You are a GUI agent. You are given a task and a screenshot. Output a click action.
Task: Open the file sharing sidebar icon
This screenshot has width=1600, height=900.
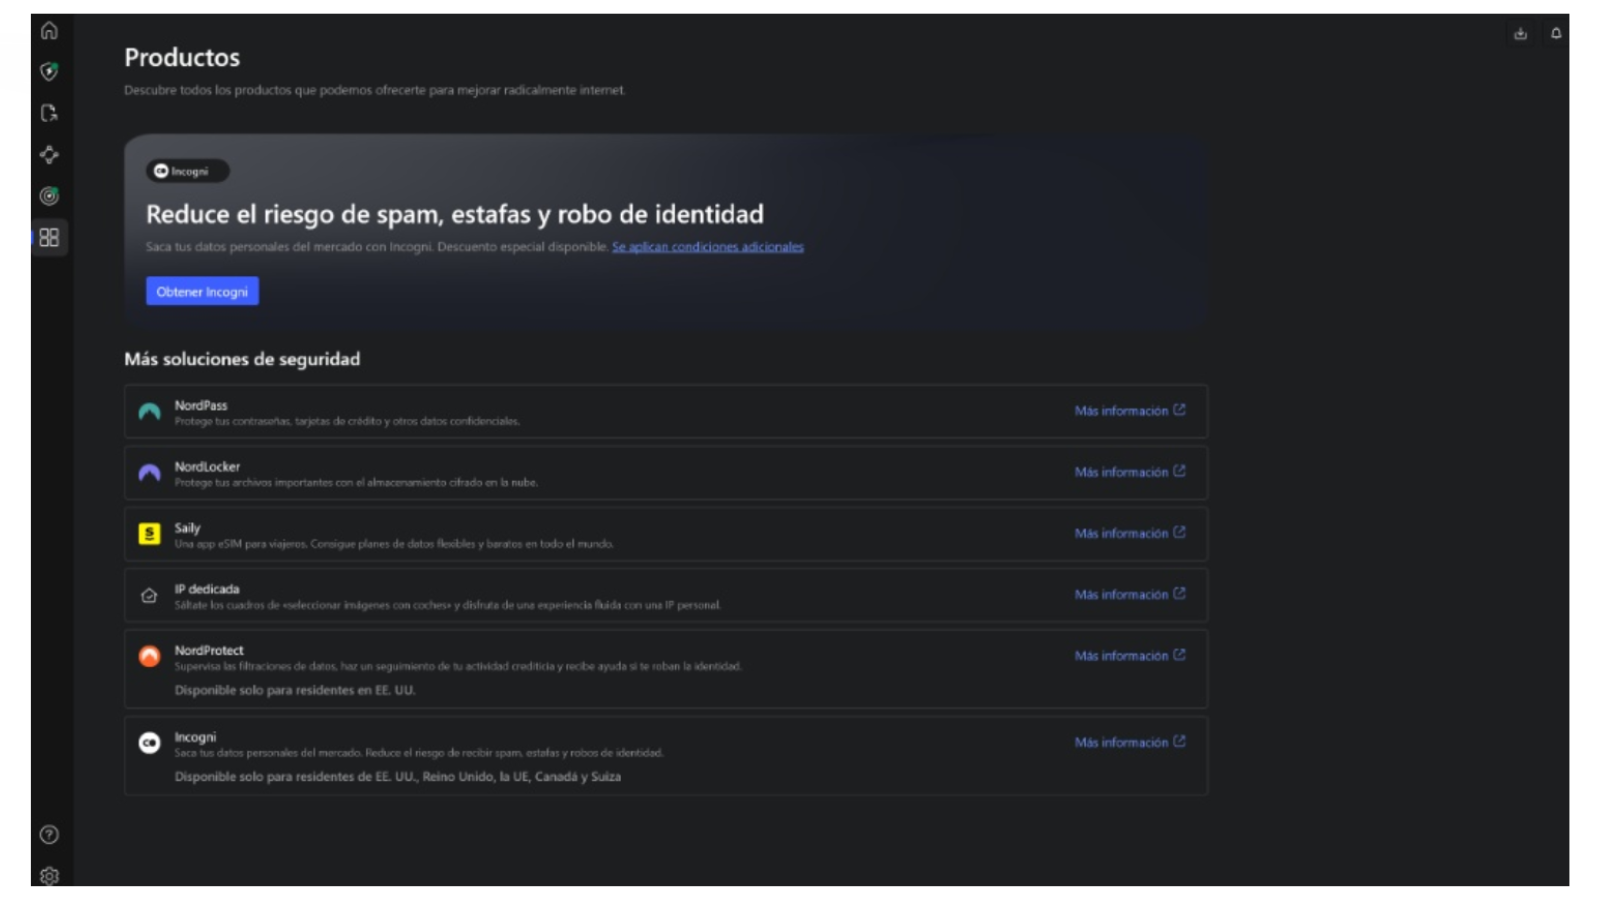click(48, 113)
